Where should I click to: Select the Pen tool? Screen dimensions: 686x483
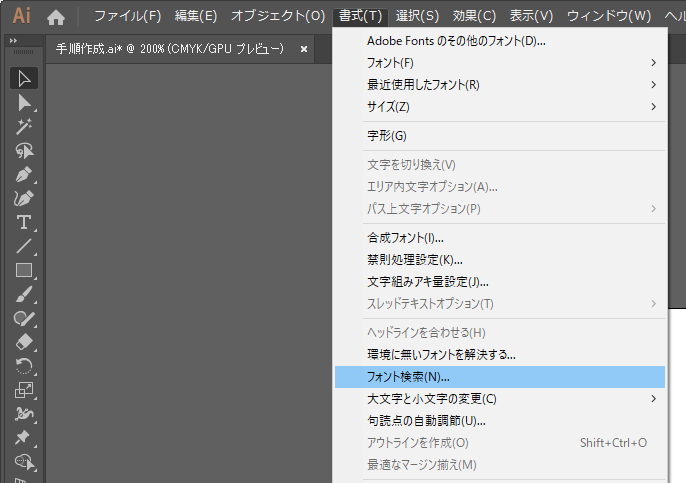pyautogui.click(x=24, y=175)
